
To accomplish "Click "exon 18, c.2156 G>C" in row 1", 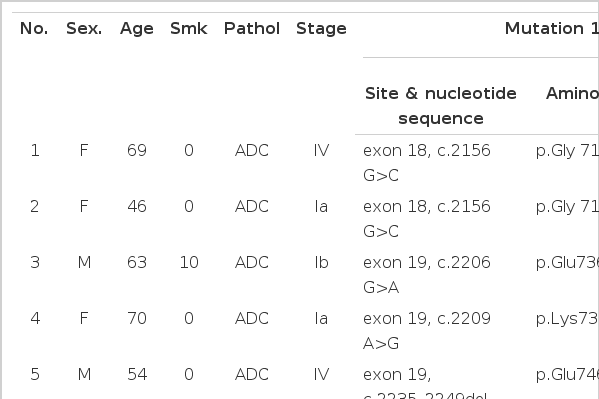I will (x=427, y=163).
